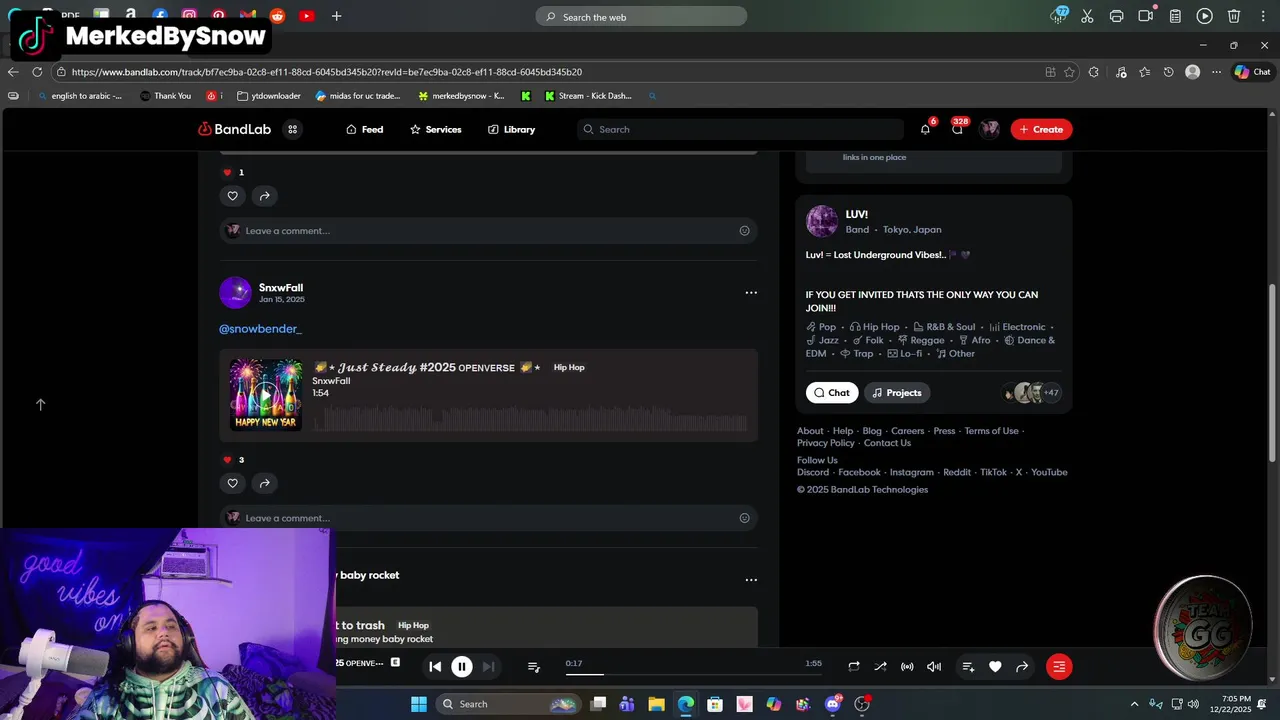Open the LUV! band page name
1280x720 pixels.
pos(857,214)
